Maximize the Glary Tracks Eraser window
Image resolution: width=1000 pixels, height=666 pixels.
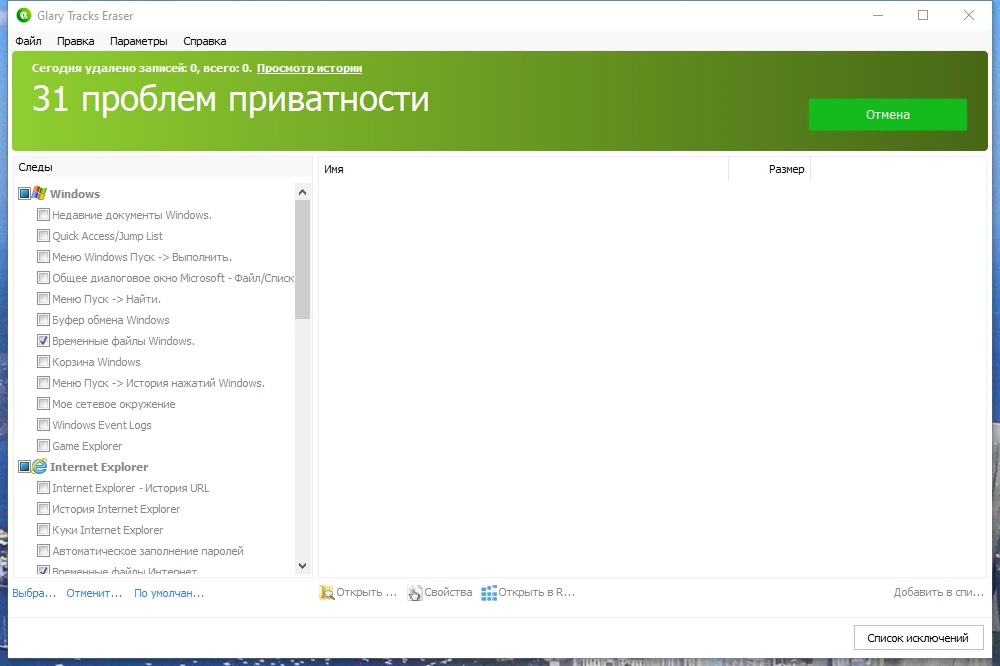(x=923, y=15)
